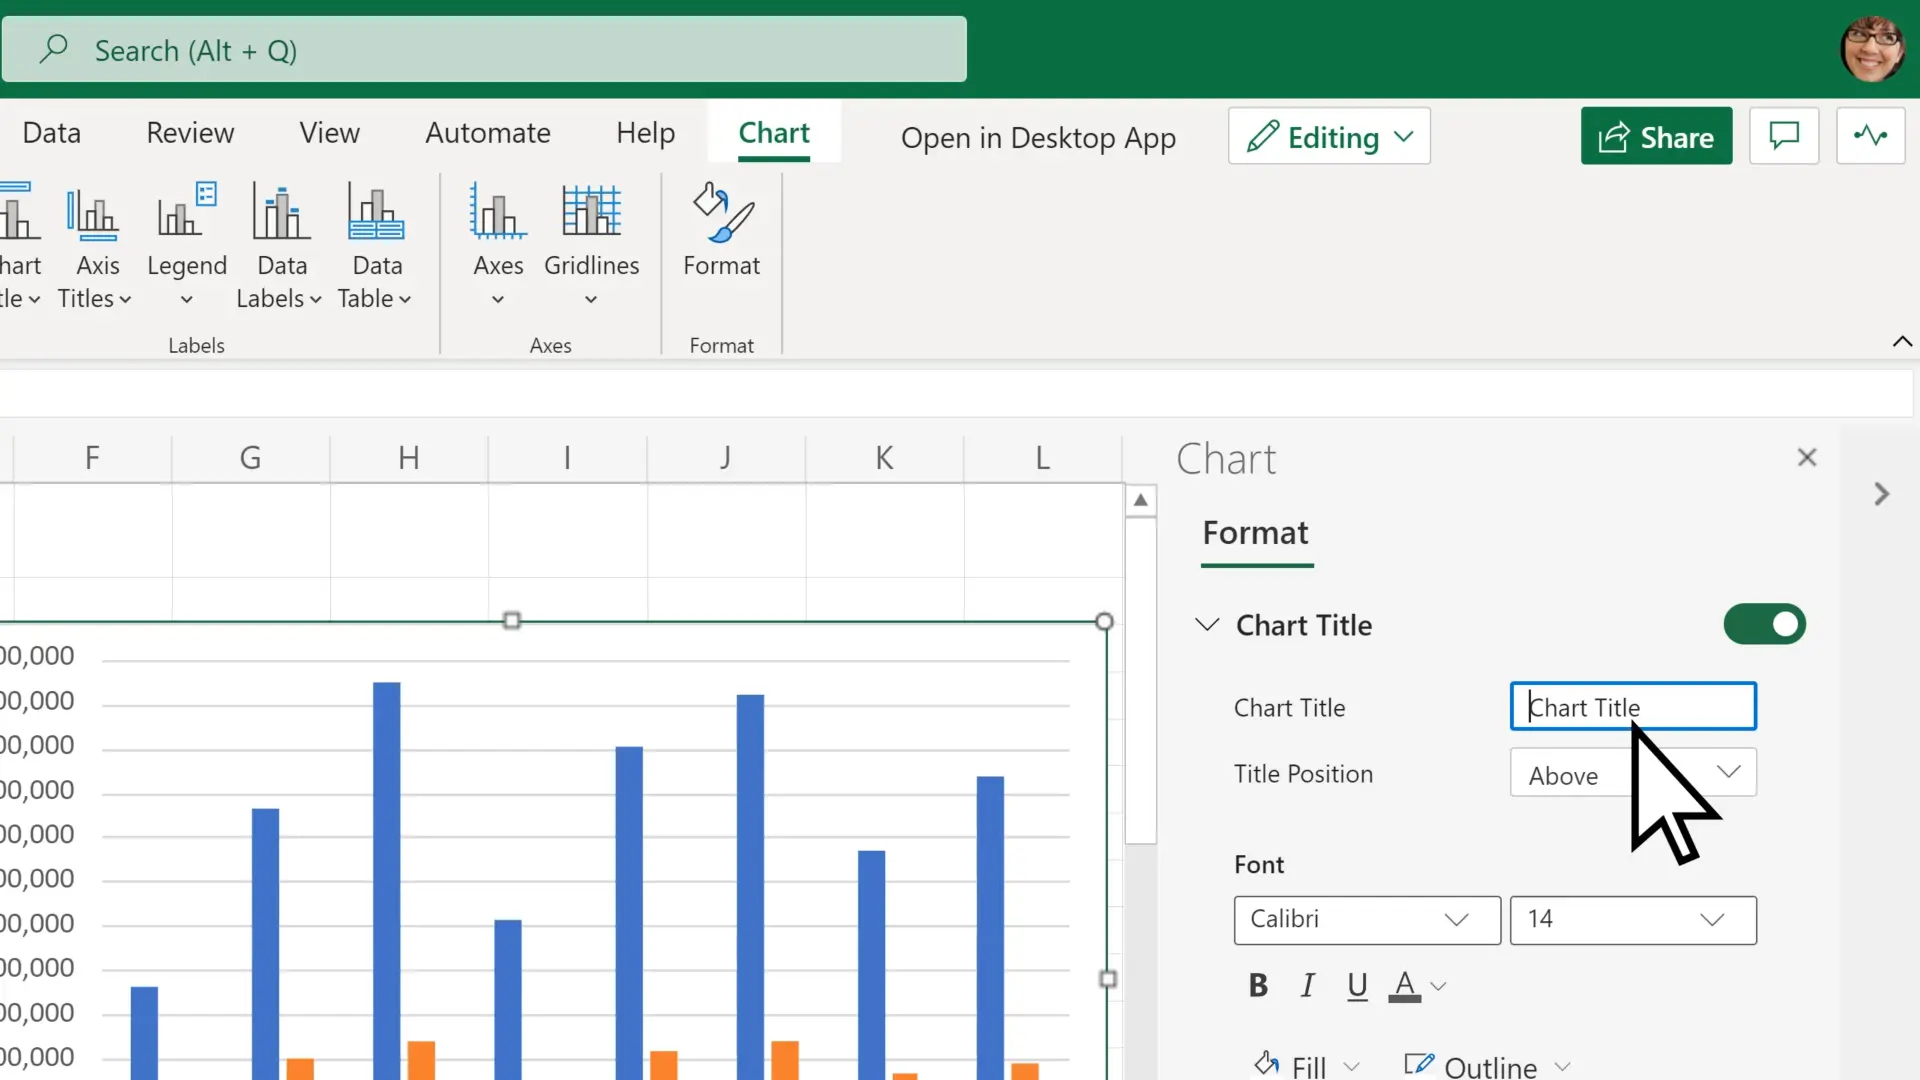The height and width of the screenshot is (1080, 1920).
Task: Toggle Italic formatting in Font section
Action: [x=1307, y=985]
